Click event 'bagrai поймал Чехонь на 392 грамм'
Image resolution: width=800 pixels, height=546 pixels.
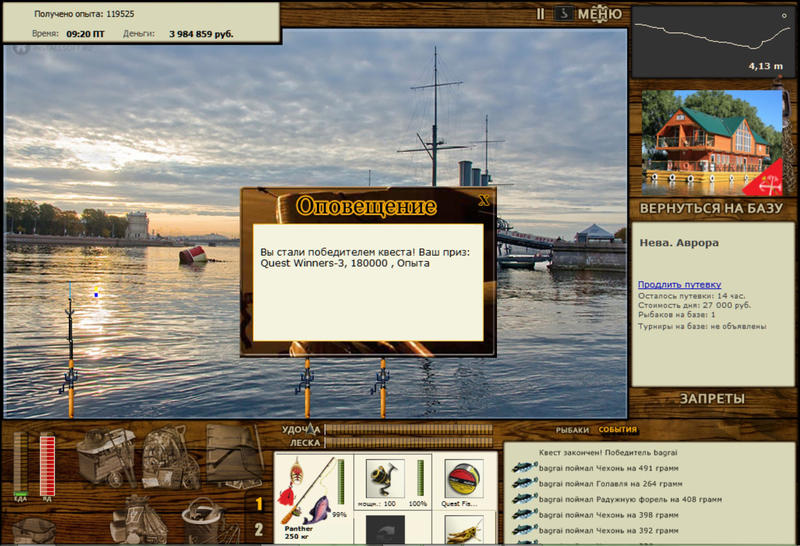coord(608,531)
